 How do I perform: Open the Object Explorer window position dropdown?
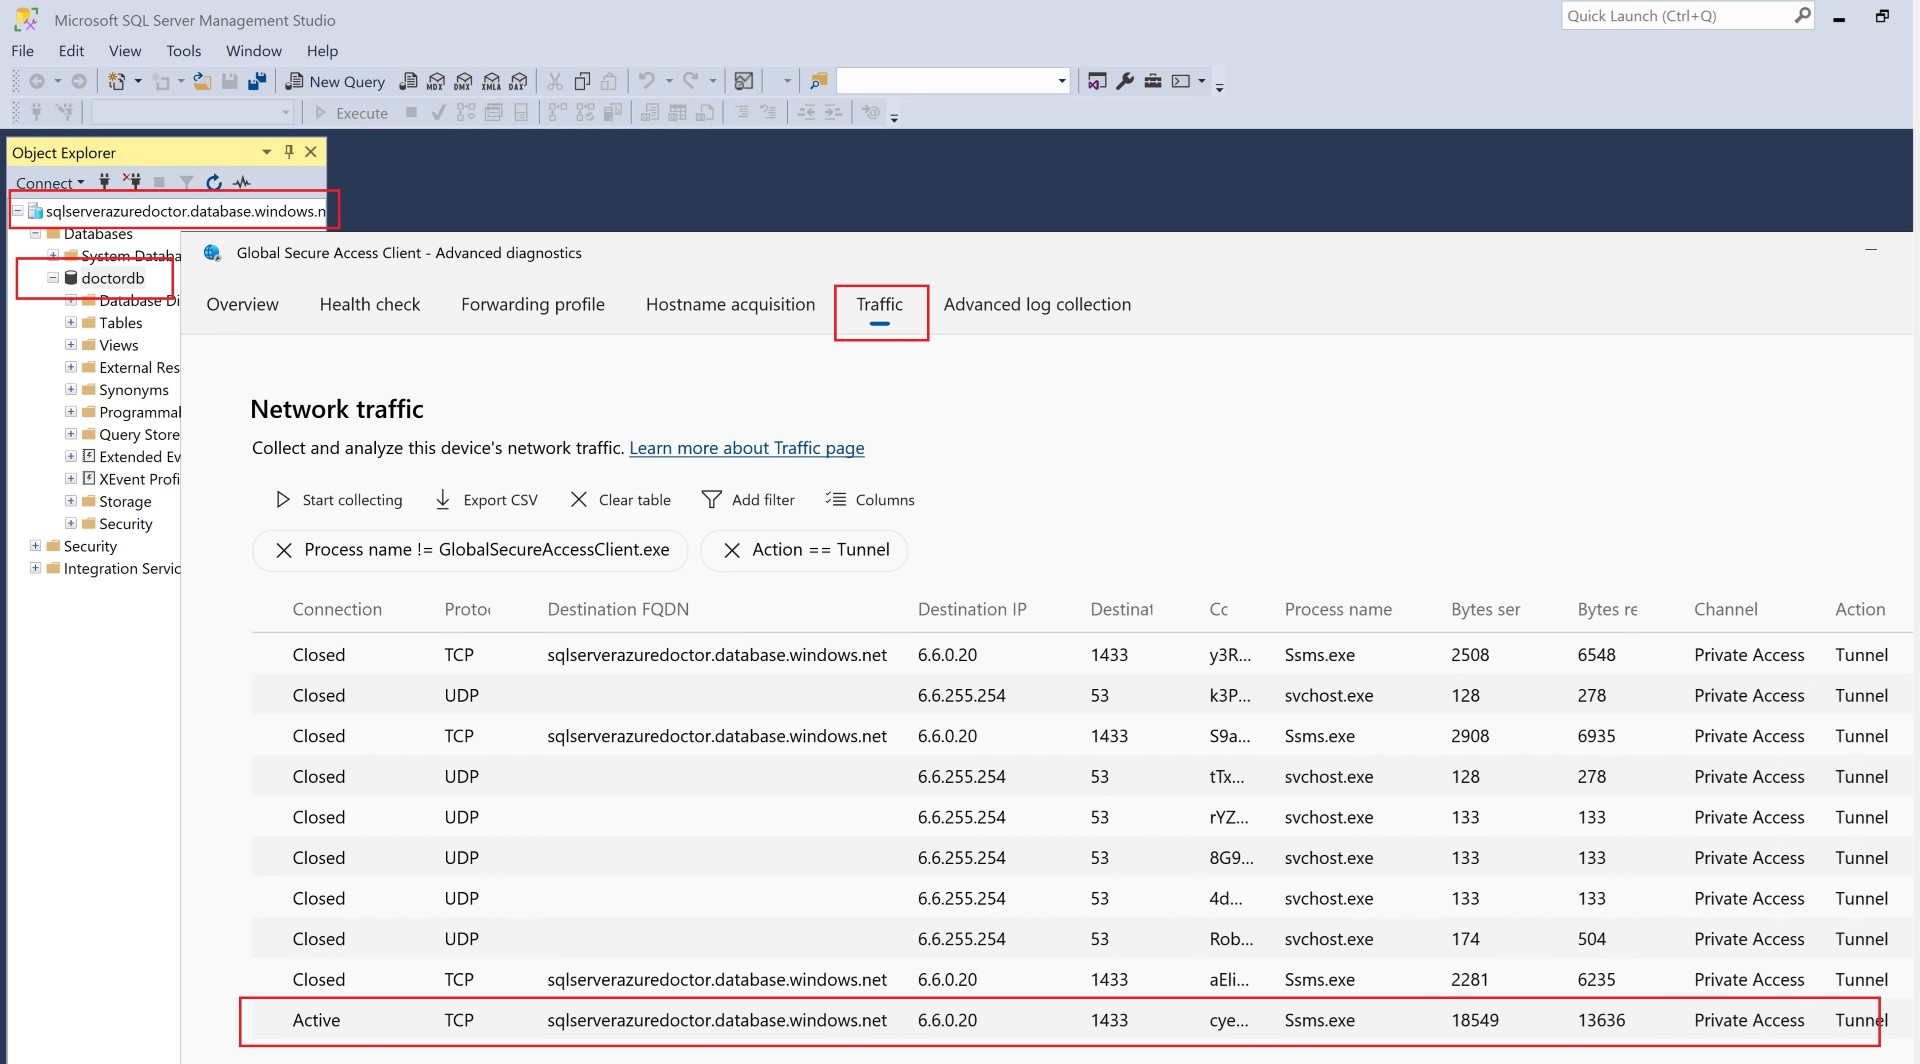click(266, 152)
